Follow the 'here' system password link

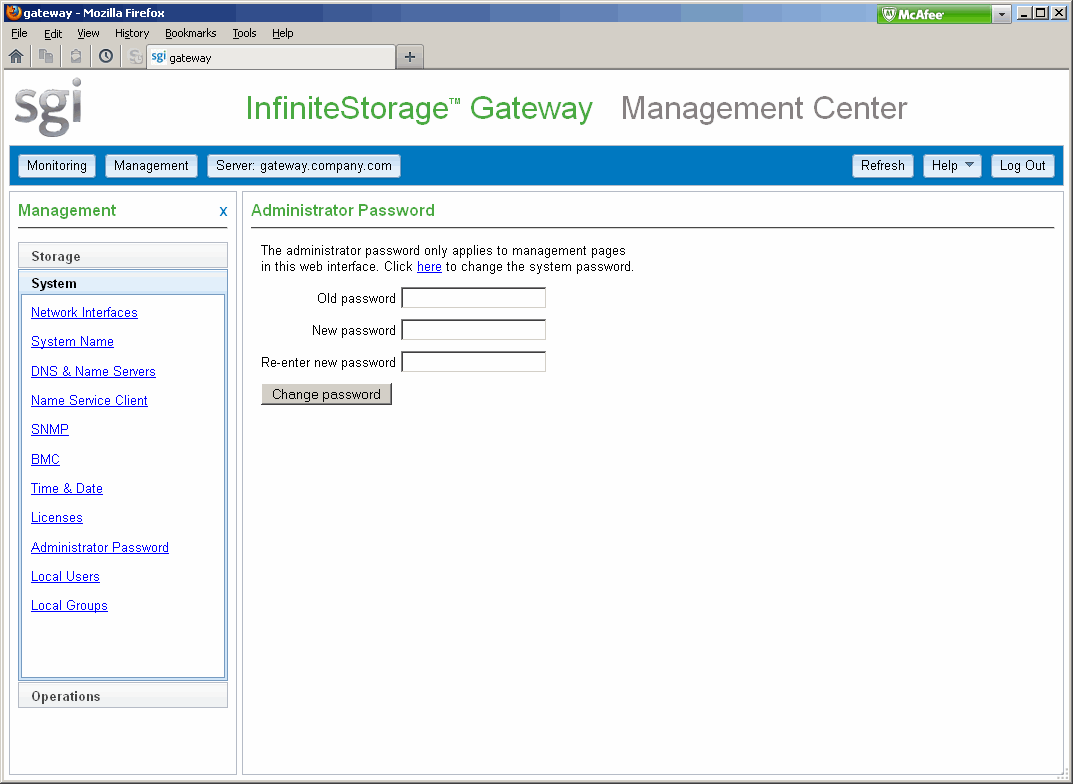(429, 267)
